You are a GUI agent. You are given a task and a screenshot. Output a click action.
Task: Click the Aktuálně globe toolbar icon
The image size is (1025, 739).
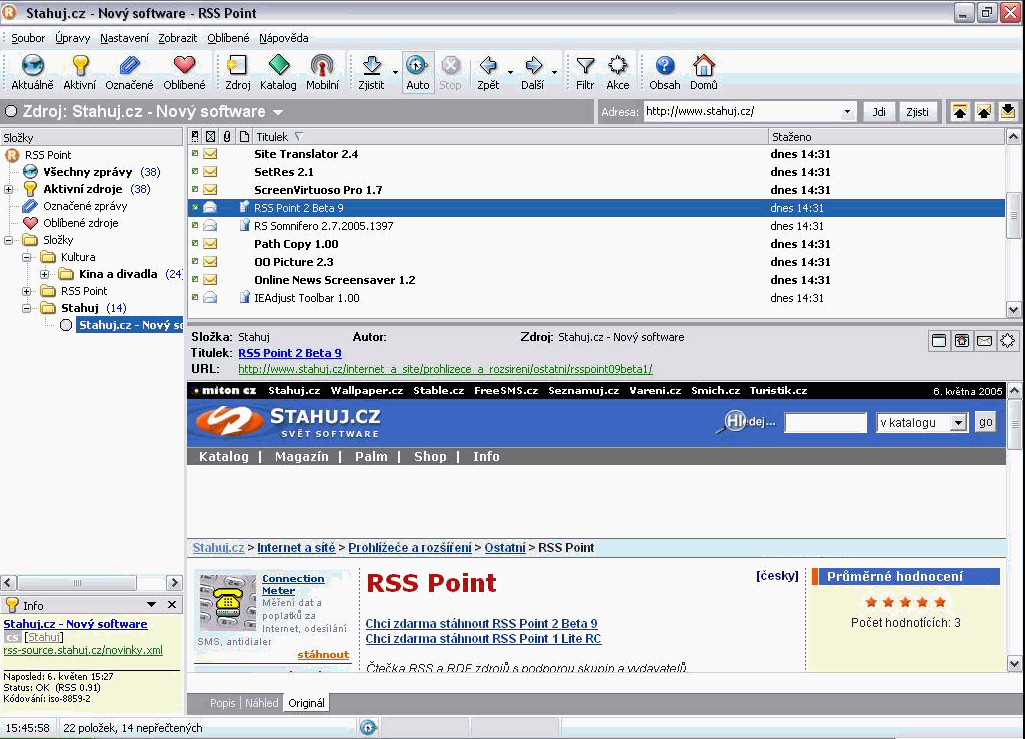[x=32, y=65]
